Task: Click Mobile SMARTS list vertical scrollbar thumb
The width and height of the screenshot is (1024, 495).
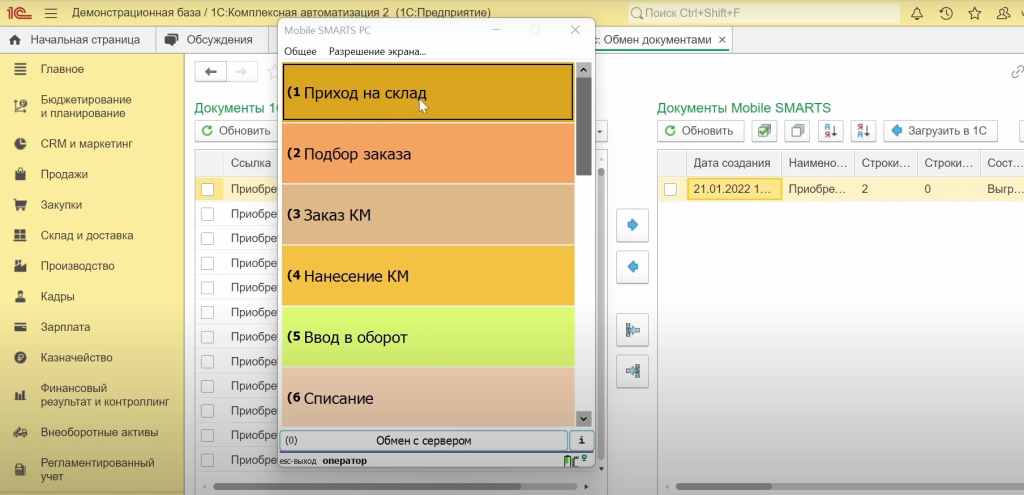Action: click(x=584, y=126)
